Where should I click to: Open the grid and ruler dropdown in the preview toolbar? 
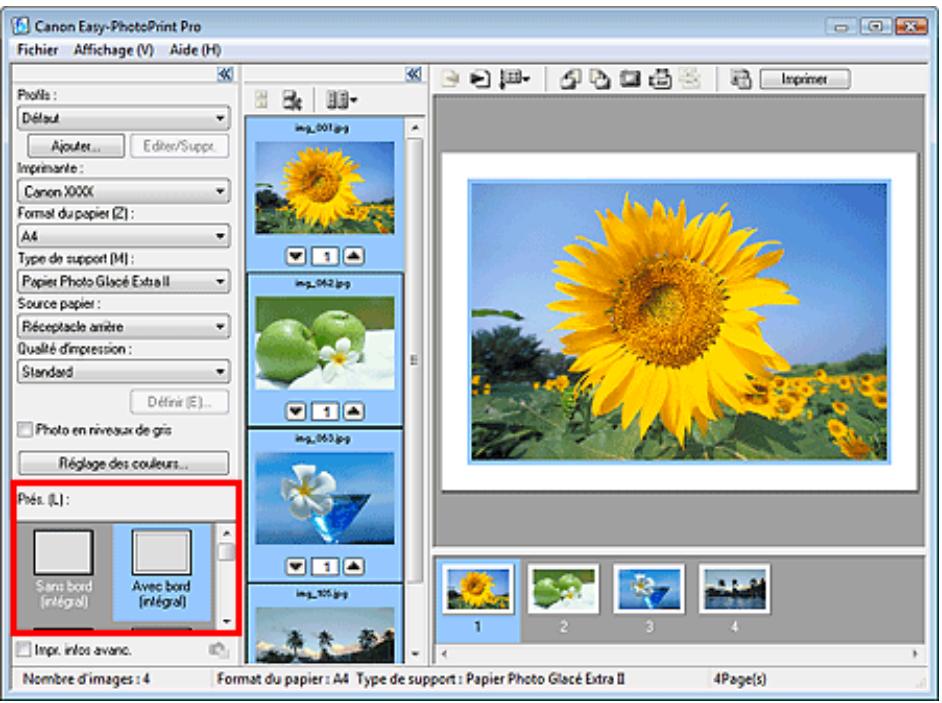[515, 79]
